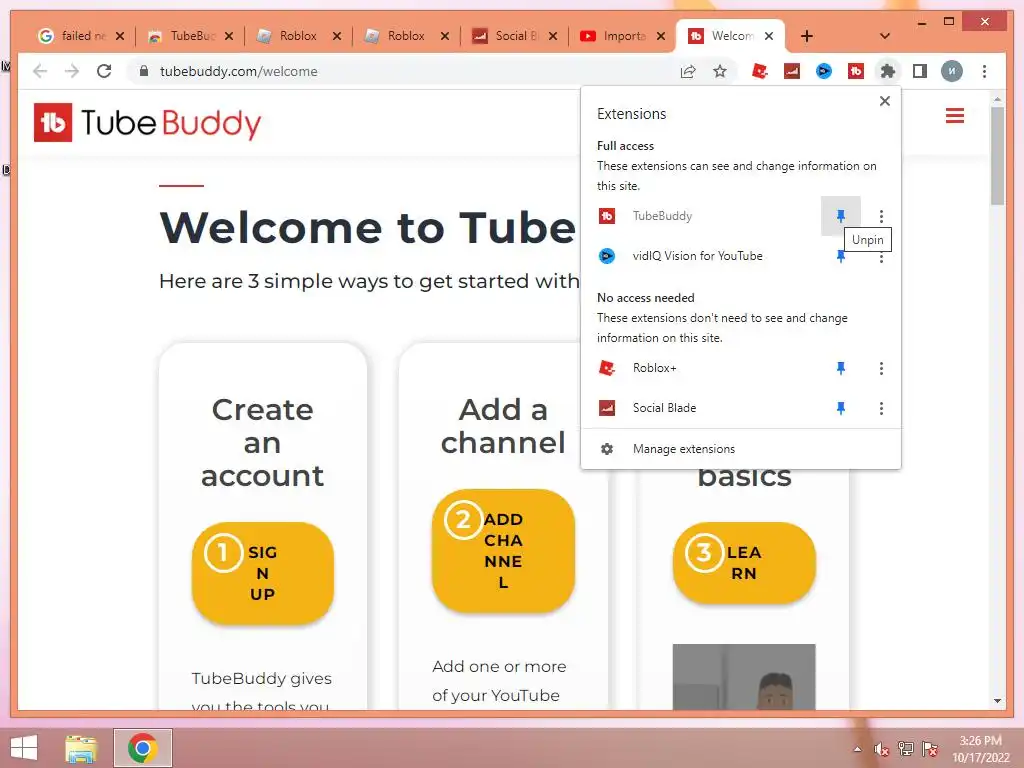Unpin the Roblox+ extension
Screen dimensions: 1024x768
[840, 368]
